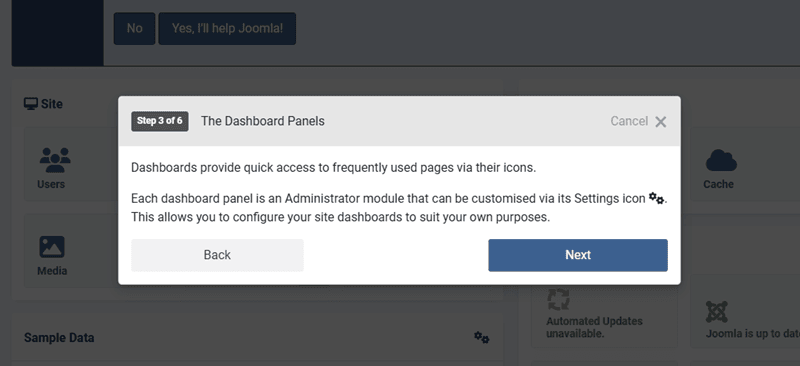The height and width of the screenshot is (366, 800).
Task: Click The Dashboard Panels title text
Action: coord(263,121)
